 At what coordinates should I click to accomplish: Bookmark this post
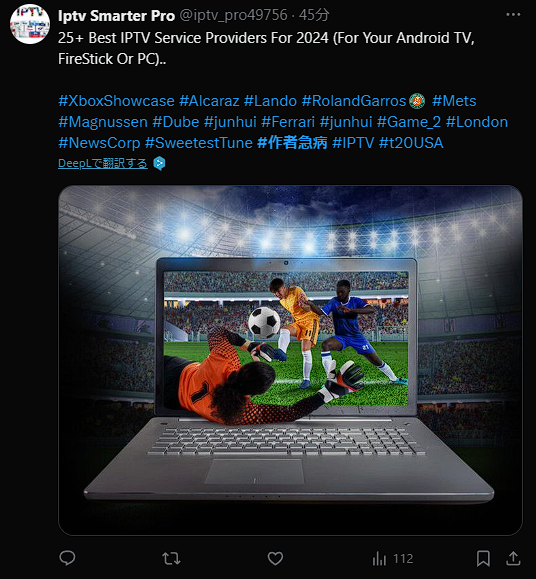click(x=483, y=558)
